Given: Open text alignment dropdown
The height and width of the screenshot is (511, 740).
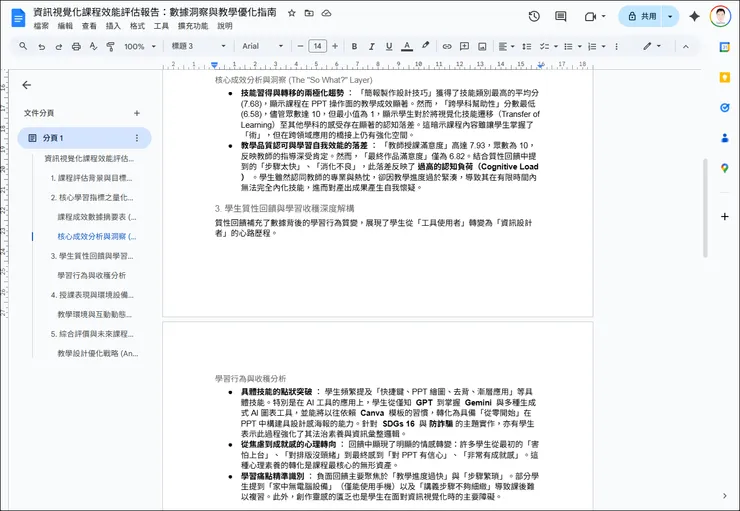Looking at the screenshot, I should (506, 46).
